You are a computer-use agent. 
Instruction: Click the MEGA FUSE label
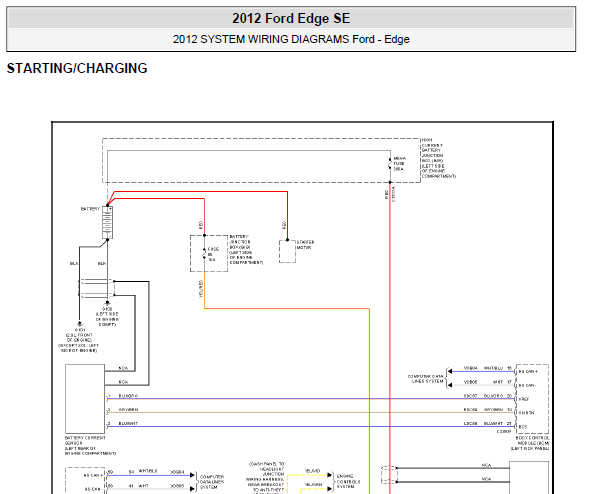point(399,164)
